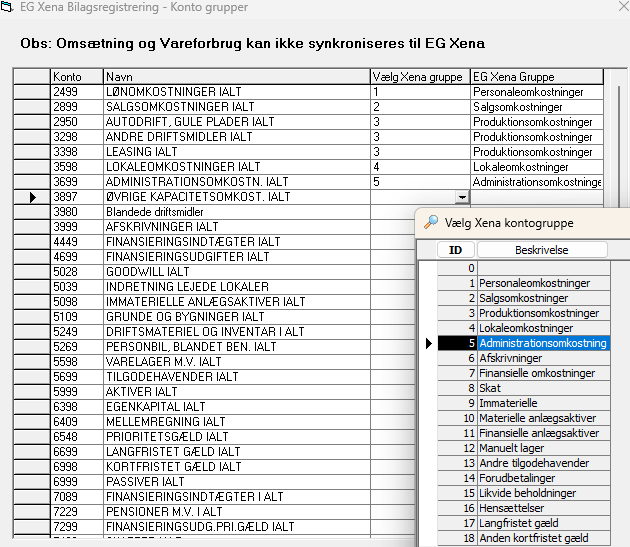Click the EG Xena application icon in title bar

coord(8,7)
